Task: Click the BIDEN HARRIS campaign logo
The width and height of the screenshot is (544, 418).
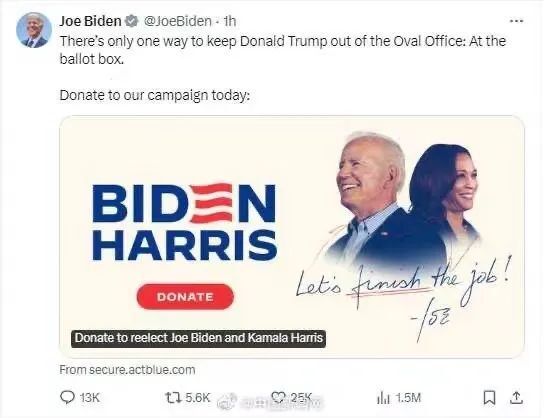Action: click(185, 222)
